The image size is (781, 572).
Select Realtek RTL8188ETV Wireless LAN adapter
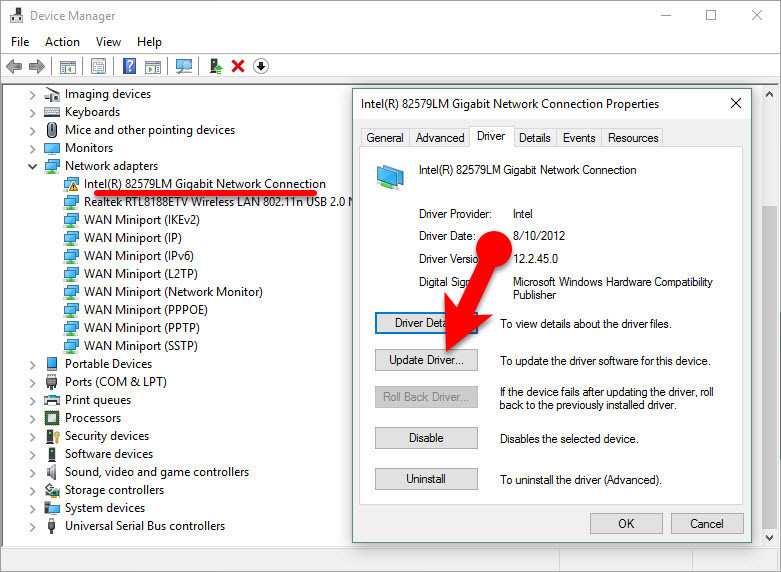click(x=218, y=202)
